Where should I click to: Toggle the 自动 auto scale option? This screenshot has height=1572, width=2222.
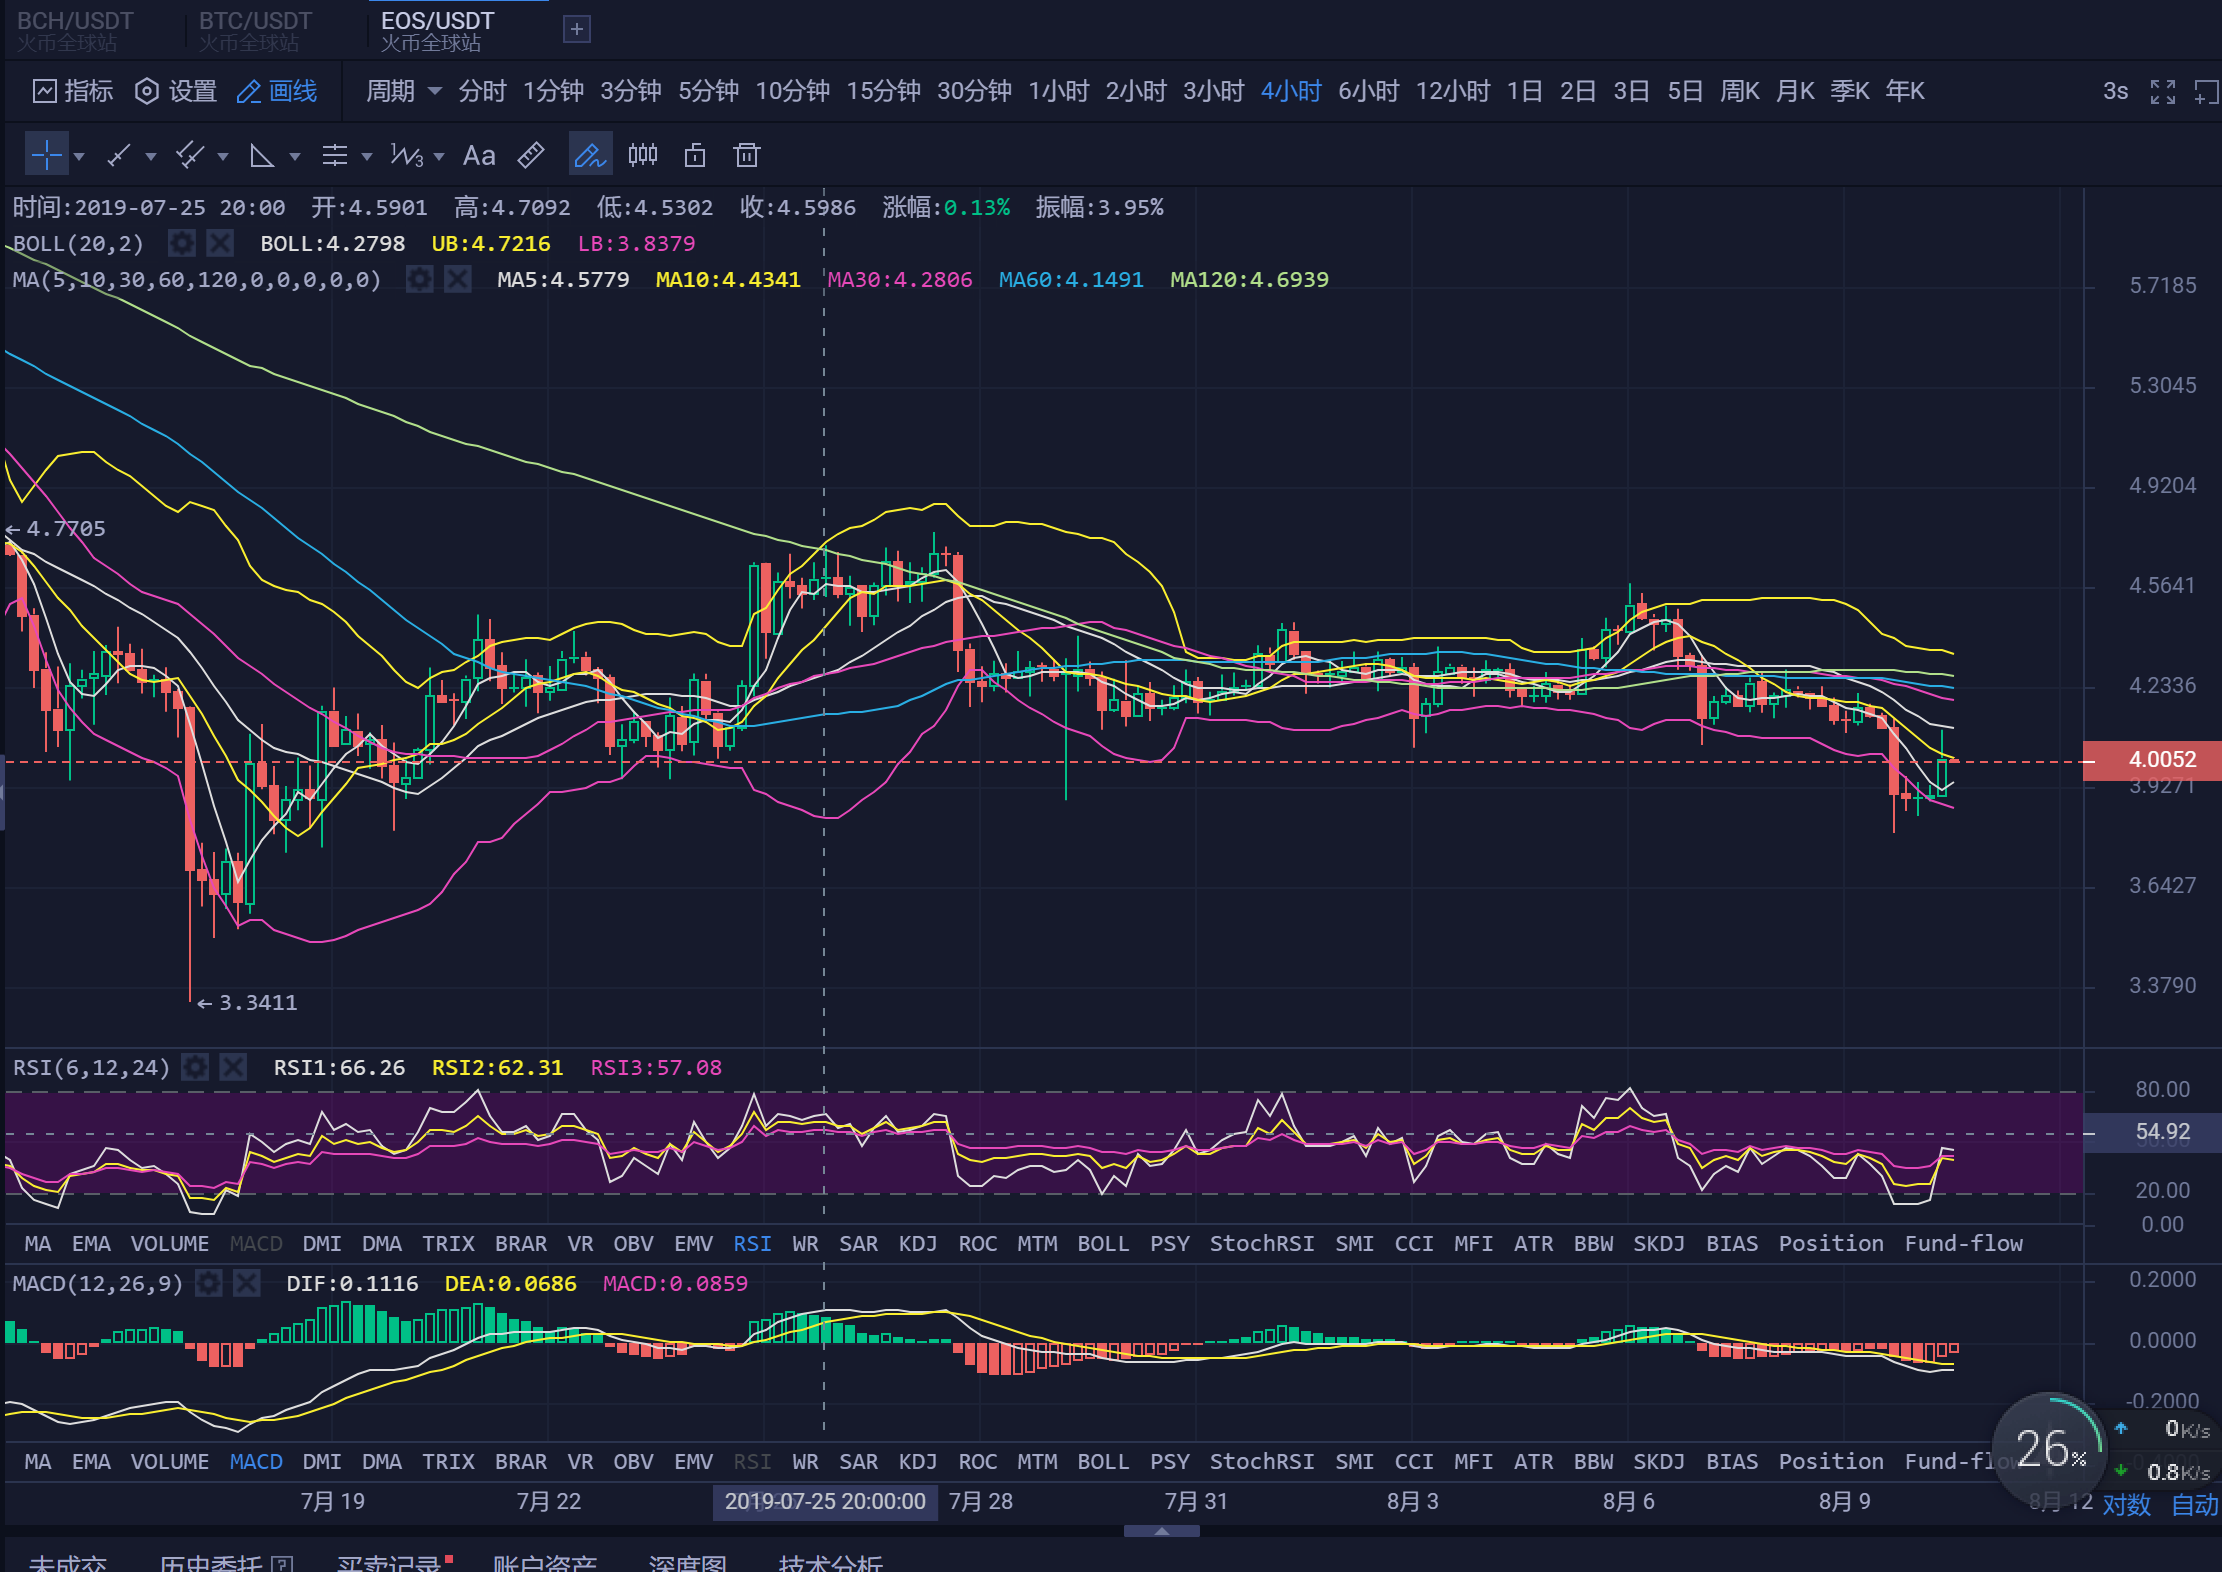(x=2195, y=1505)
